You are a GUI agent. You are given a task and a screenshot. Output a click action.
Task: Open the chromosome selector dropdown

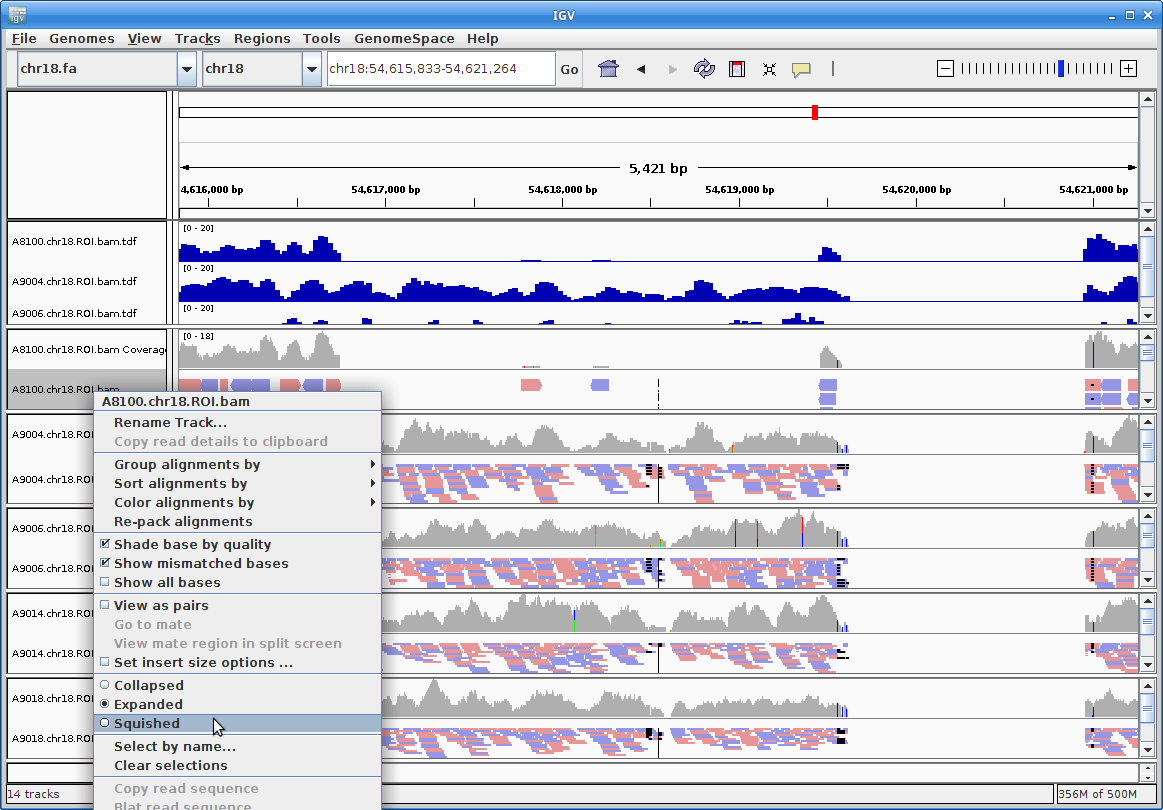click(x=311, y=68)
